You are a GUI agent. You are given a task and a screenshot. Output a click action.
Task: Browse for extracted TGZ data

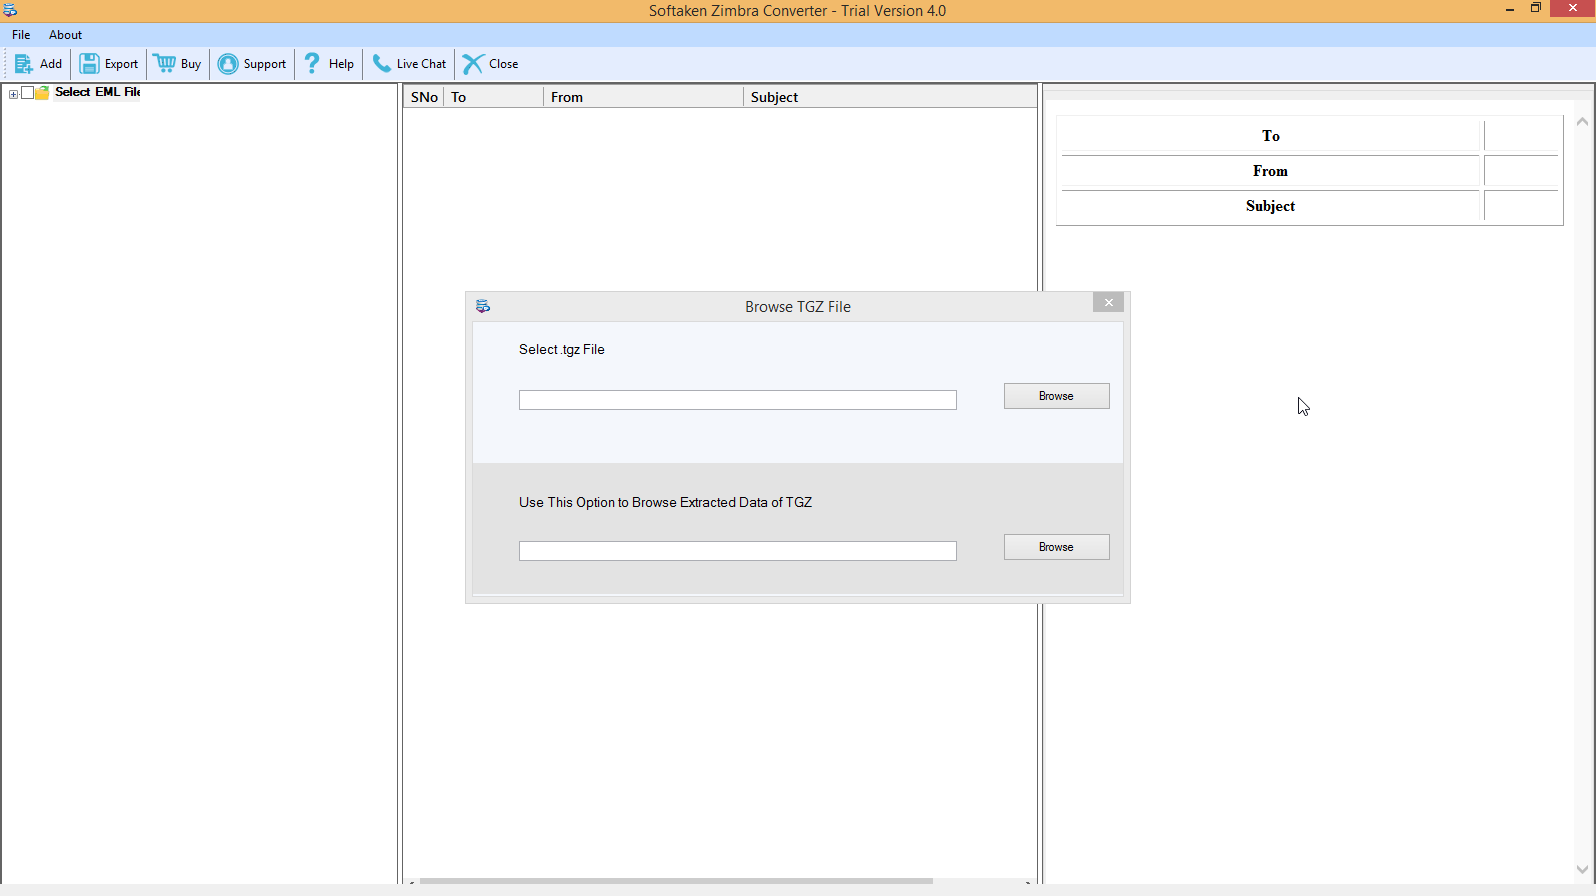pyautogui.click(x=1056, y=547)
